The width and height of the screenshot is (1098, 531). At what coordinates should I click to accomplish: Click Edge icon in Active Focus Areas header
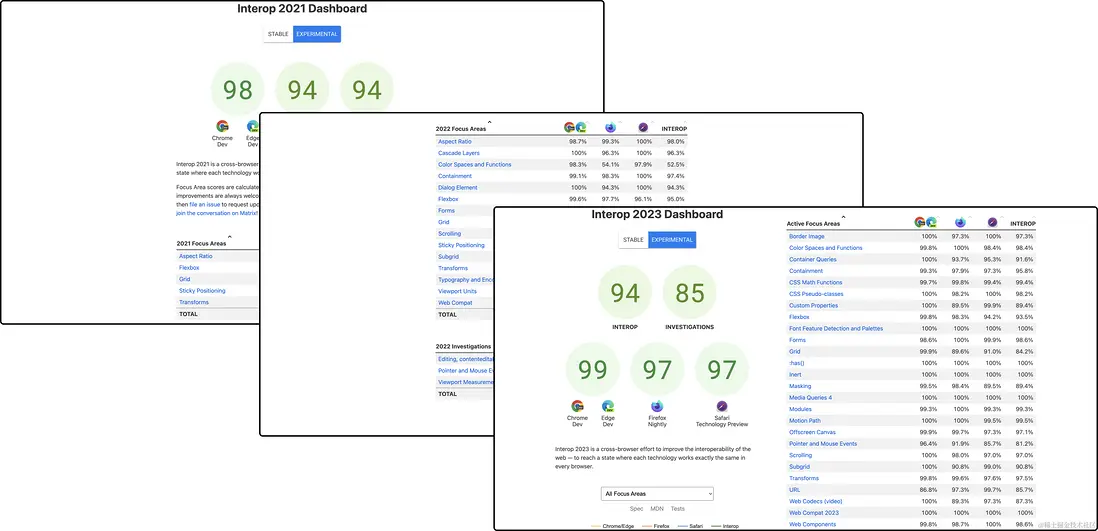(x=931, y=222)
